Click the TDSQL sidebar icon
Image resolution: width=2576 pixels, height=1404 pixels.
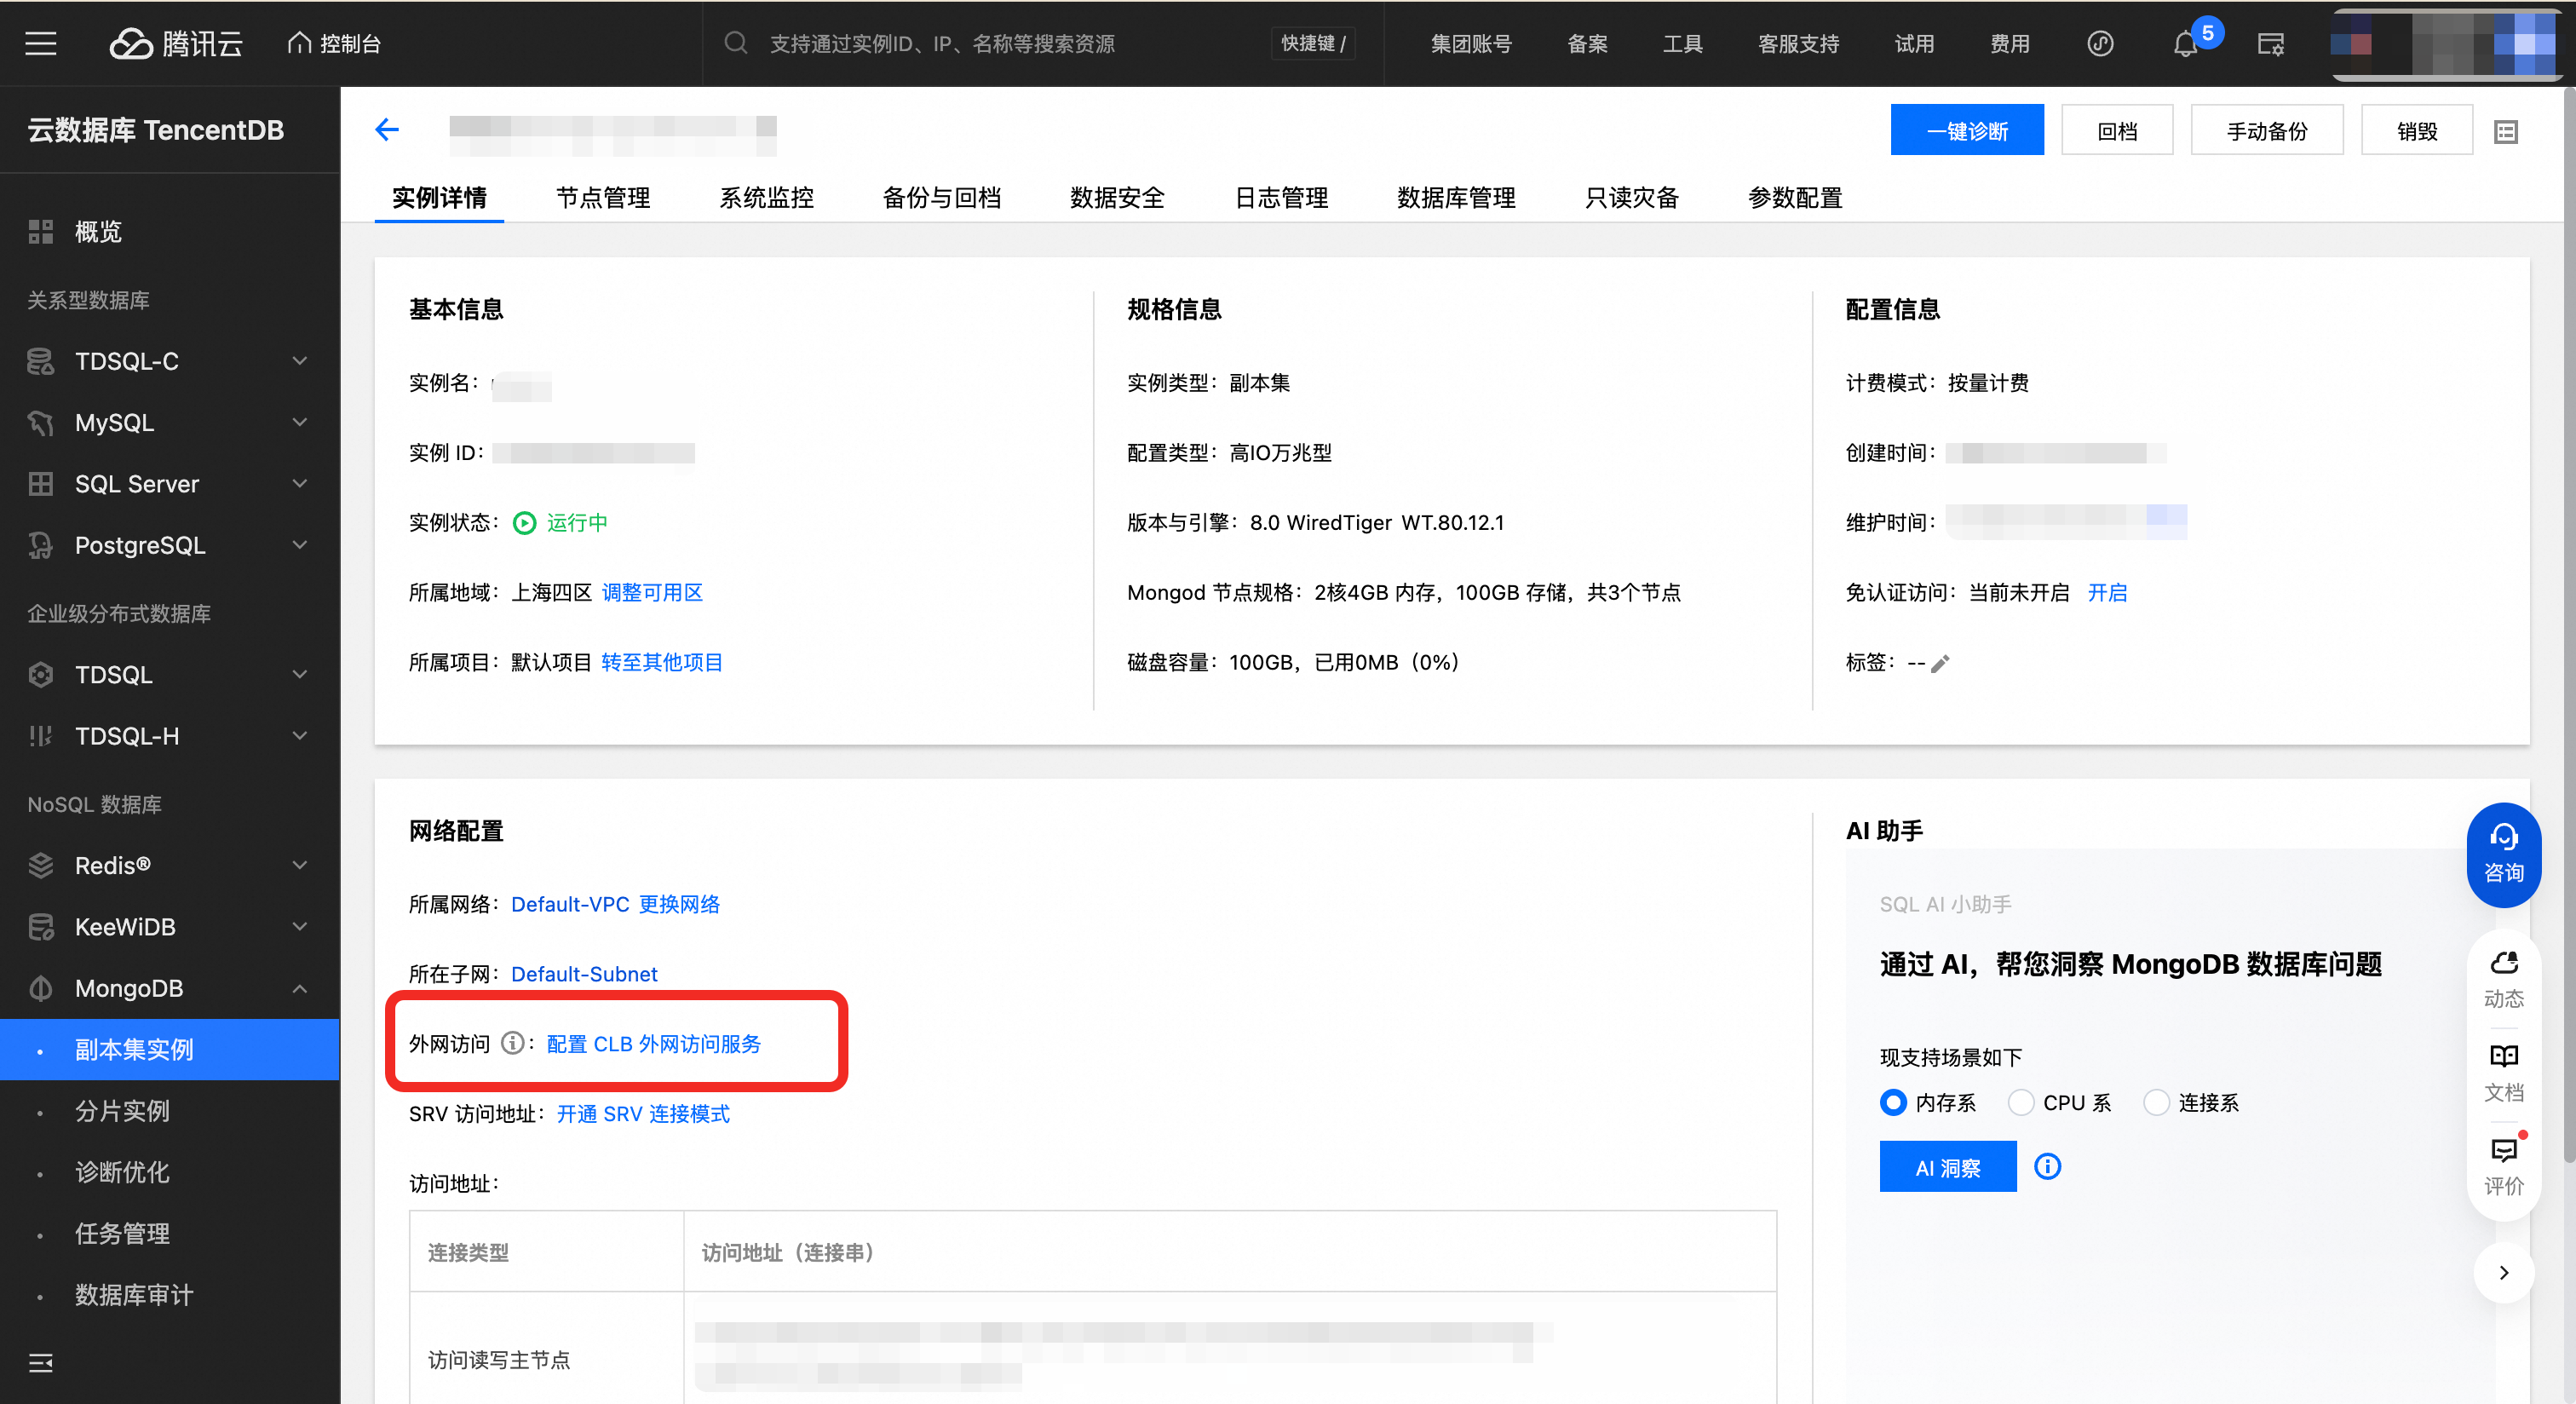coord(41,675)
